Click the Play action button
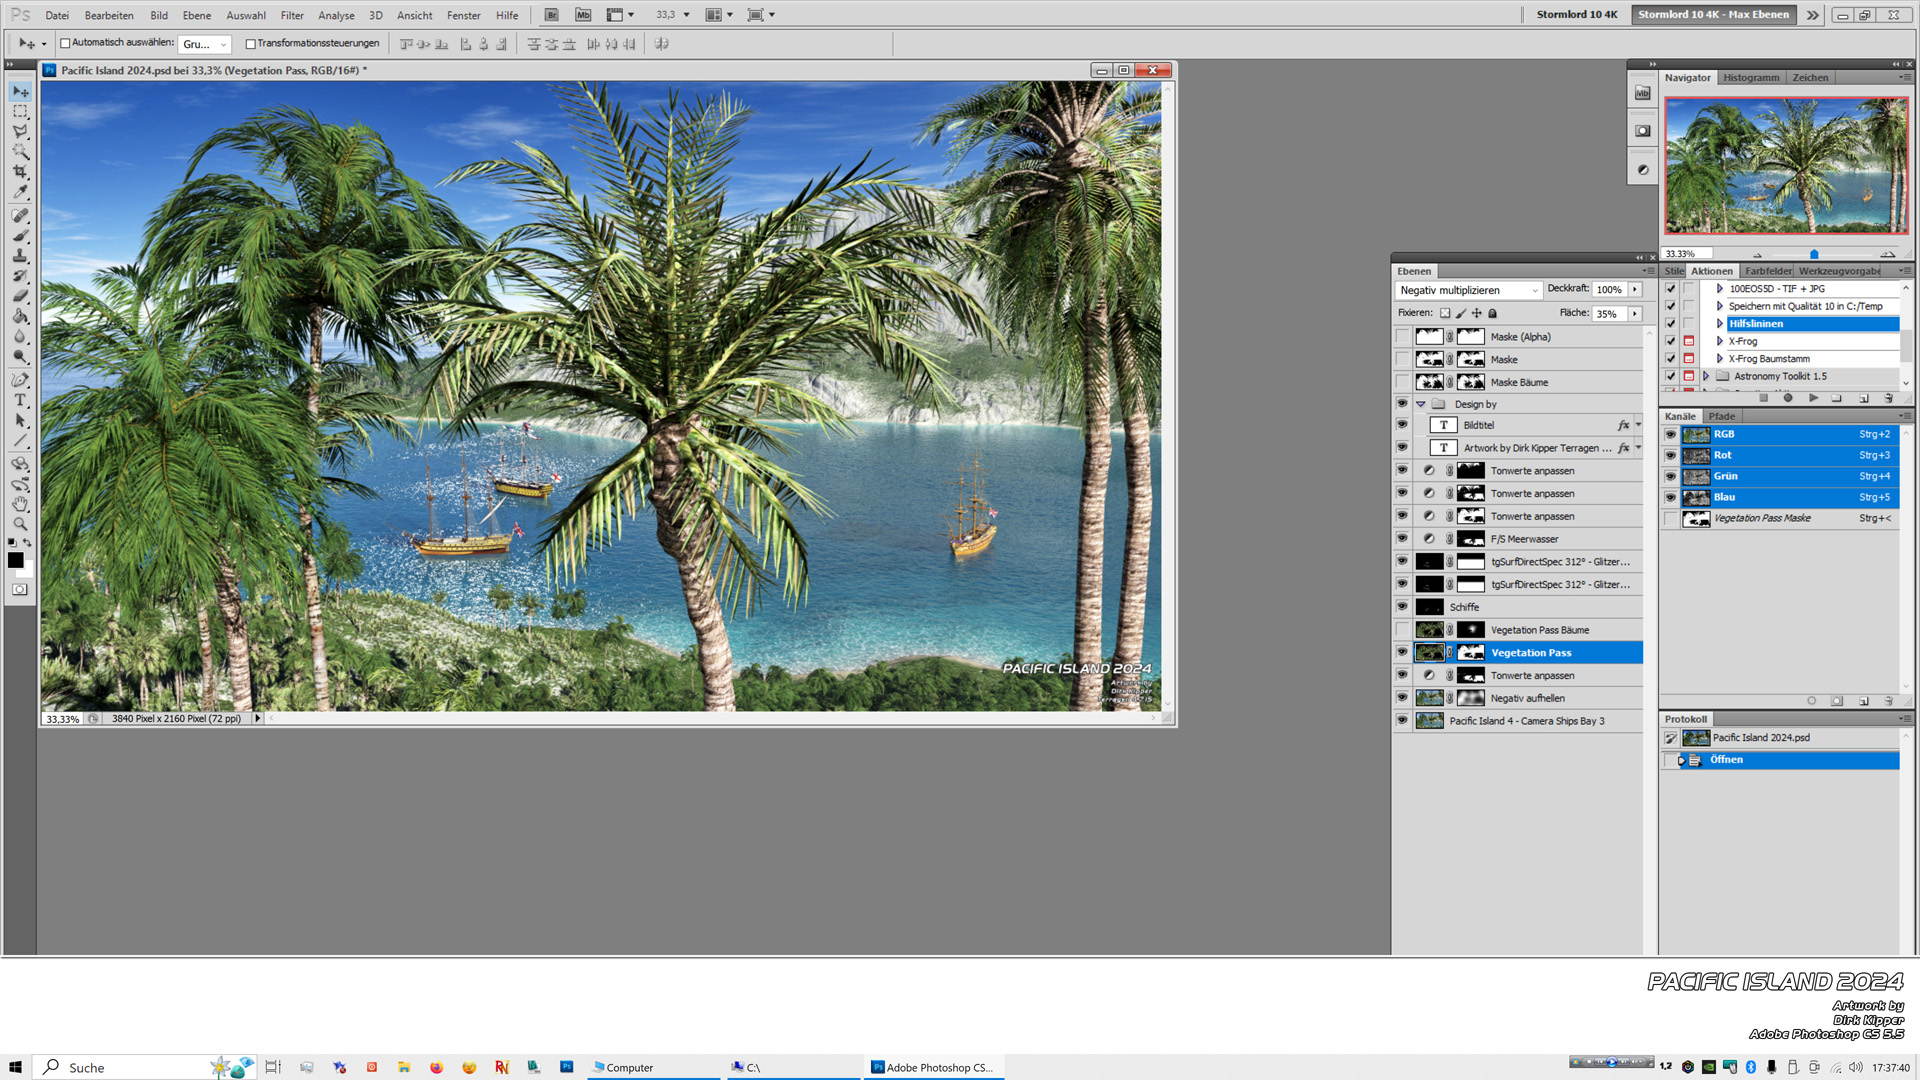Viewport: 1920px width, 1080px height. (x=1813, y=398)
